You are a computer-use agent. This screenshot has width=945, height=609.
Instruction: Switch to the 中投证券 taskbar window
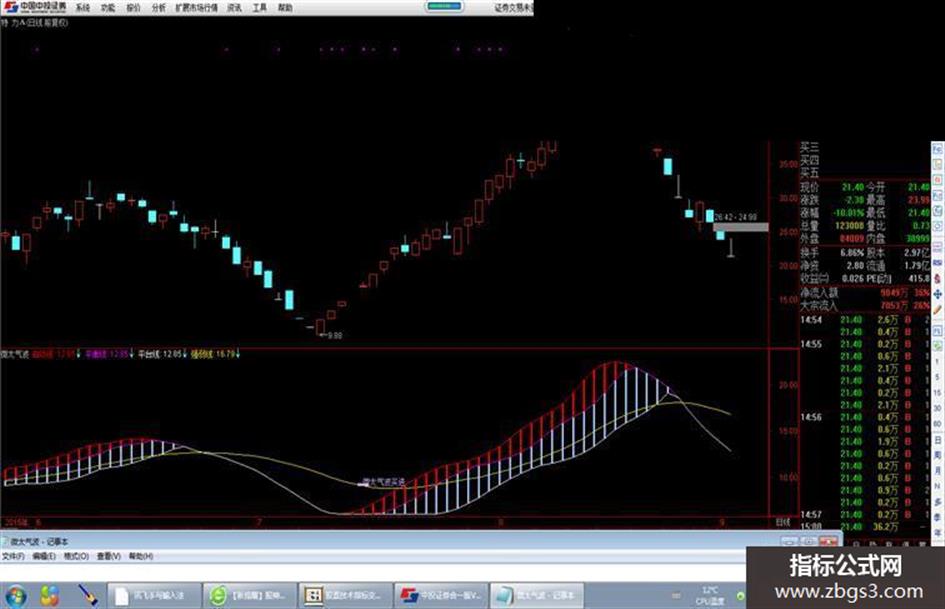(x=441, y=596)
